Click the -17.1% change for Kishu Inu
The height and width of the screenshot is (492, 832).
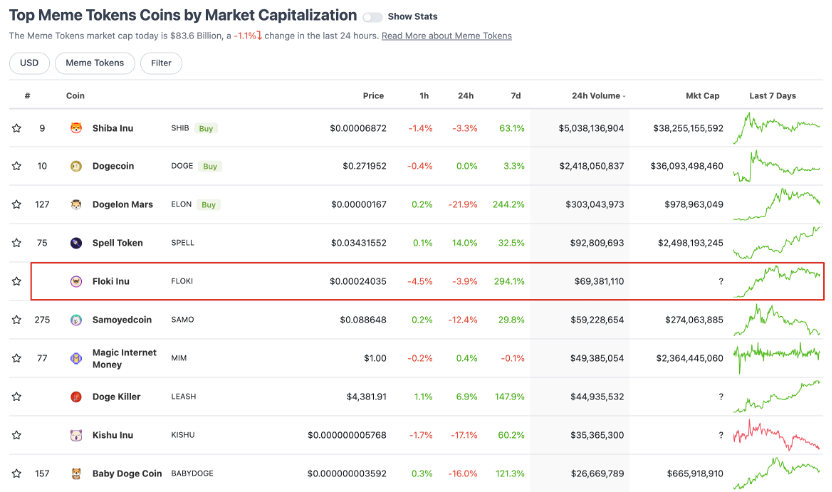tap(464, 435)
